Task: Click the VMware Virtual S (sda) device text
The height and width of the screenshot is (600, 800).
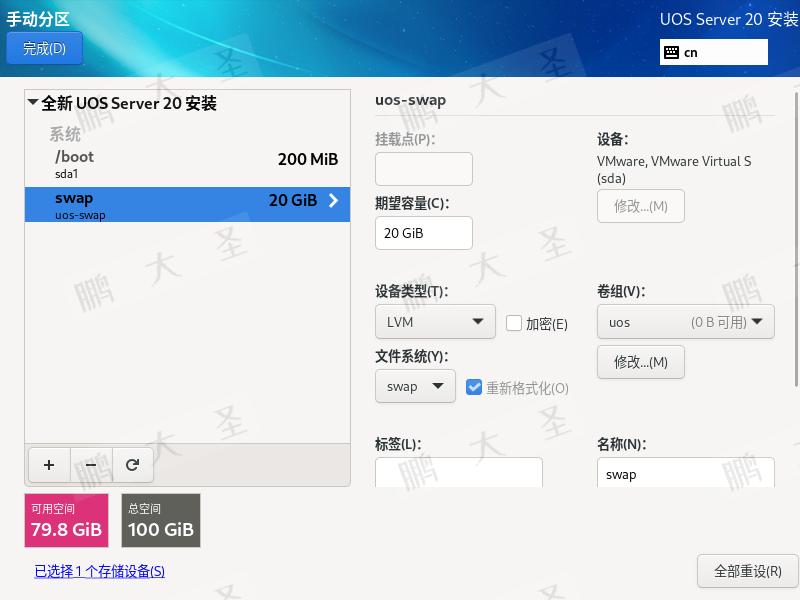Action: 673,169
